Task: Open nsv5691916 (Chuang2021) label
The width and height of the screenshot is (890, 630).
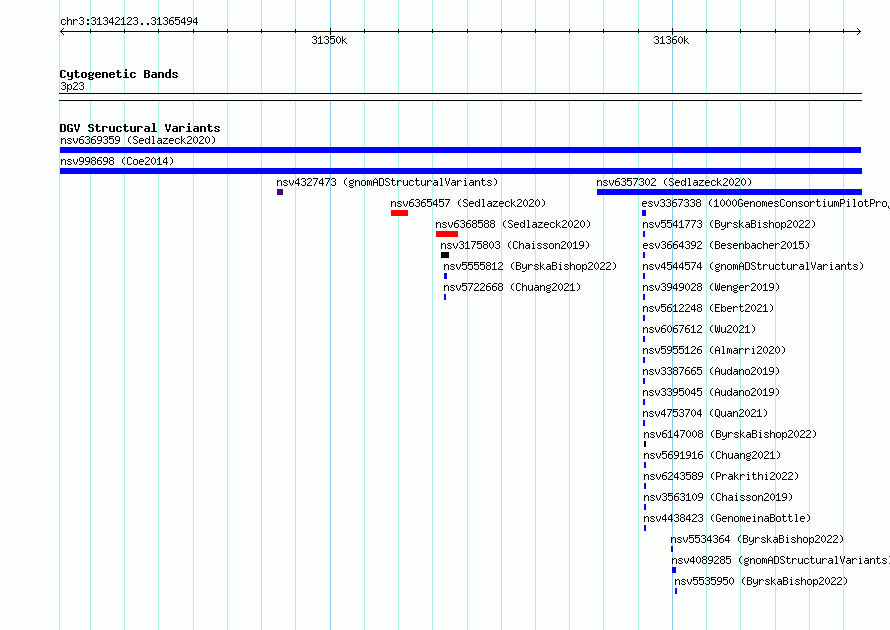Action: click(712, 455)
